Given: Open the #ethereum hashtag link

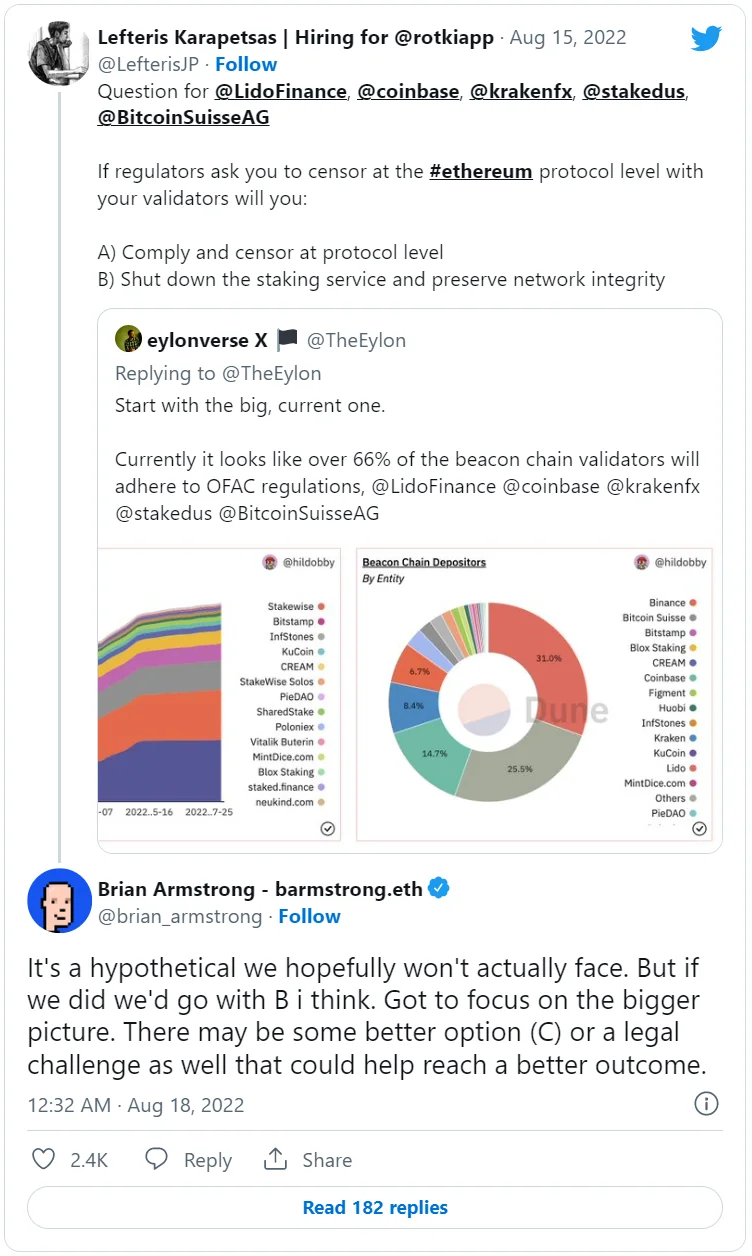Looking at the screenshot, I should pyautogui.click(x=481, y=171).
